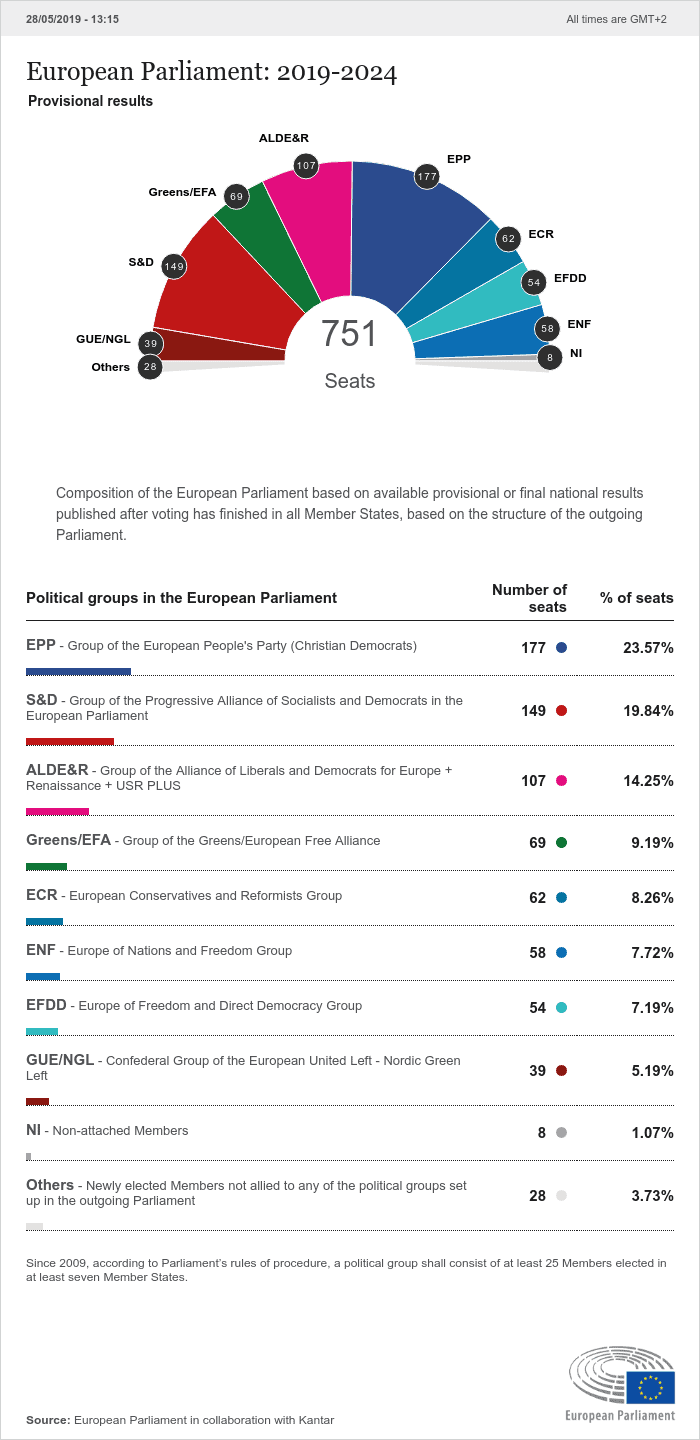Image resolution: width=700 pixels, height=1440 pixels.
Task: Click the red S&D dot in table
Action: (561, 711)
